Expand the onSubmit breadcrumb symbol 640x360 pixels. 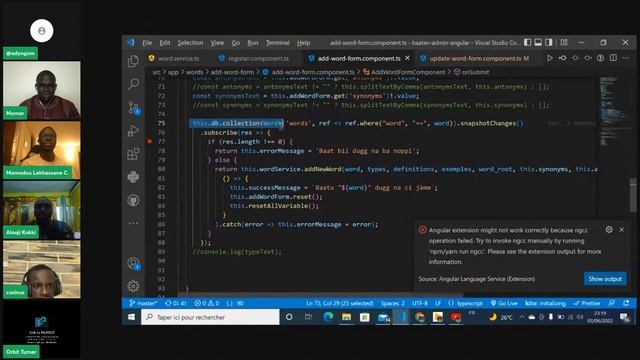[x=475, y=72]
